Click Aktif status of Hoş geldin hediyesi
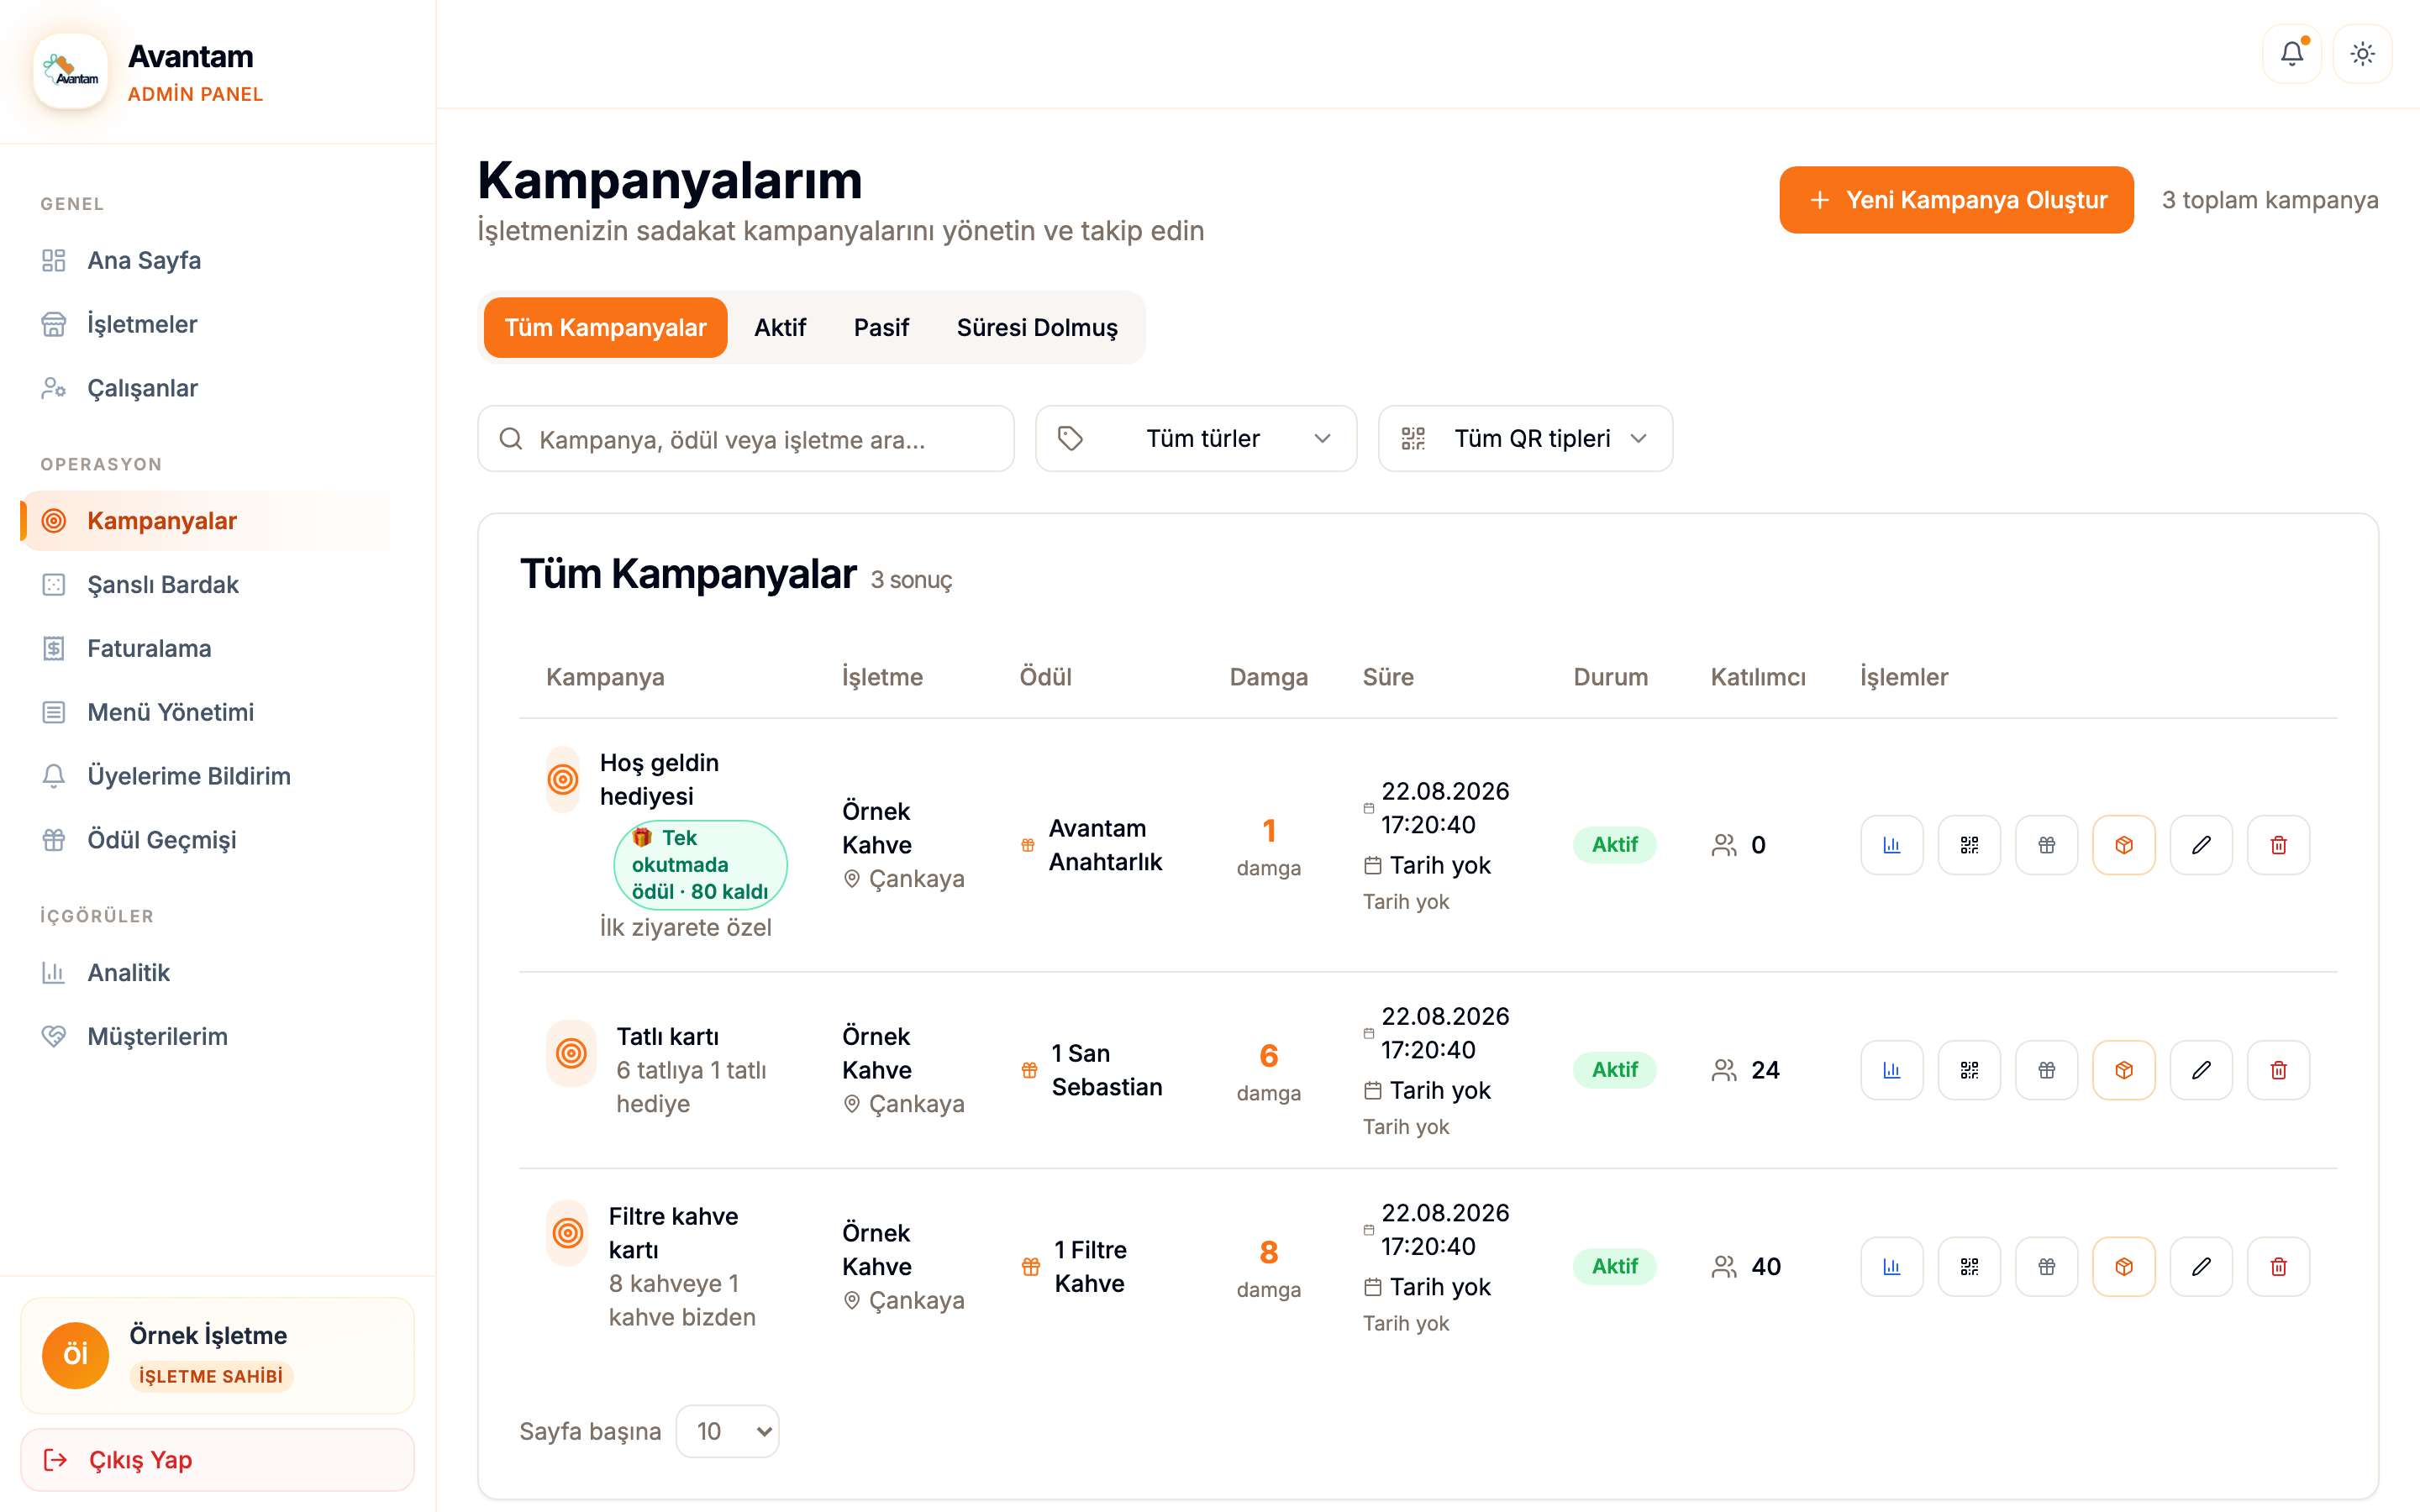The width and height of the screenshot is (2420, 1512). click(x=1614, y=845)
